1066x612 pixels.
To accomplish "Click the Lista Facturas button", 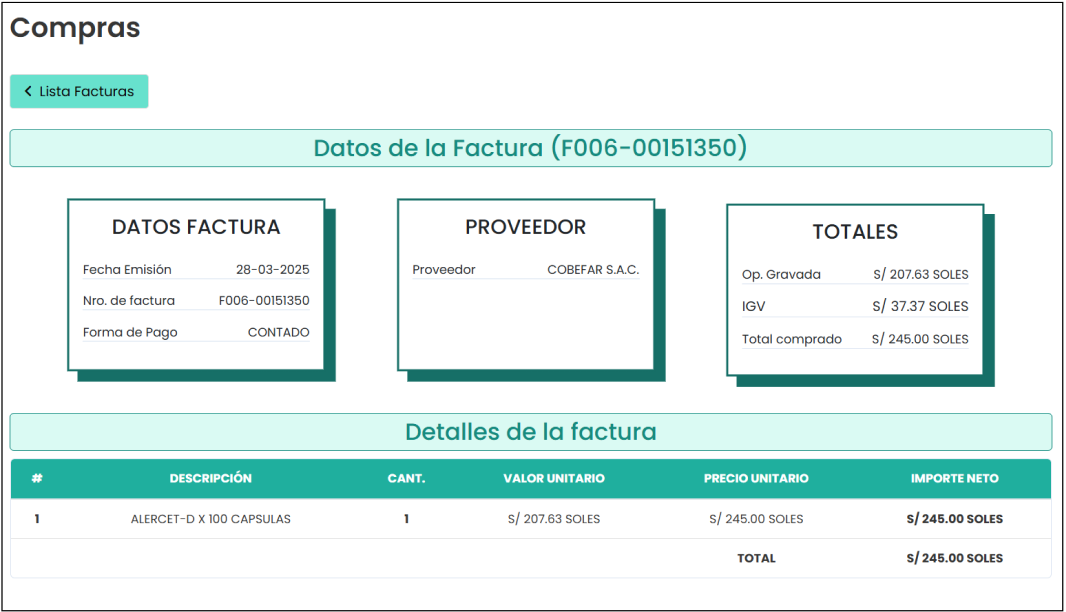I will pyautogui.click(x=79, y=91).
